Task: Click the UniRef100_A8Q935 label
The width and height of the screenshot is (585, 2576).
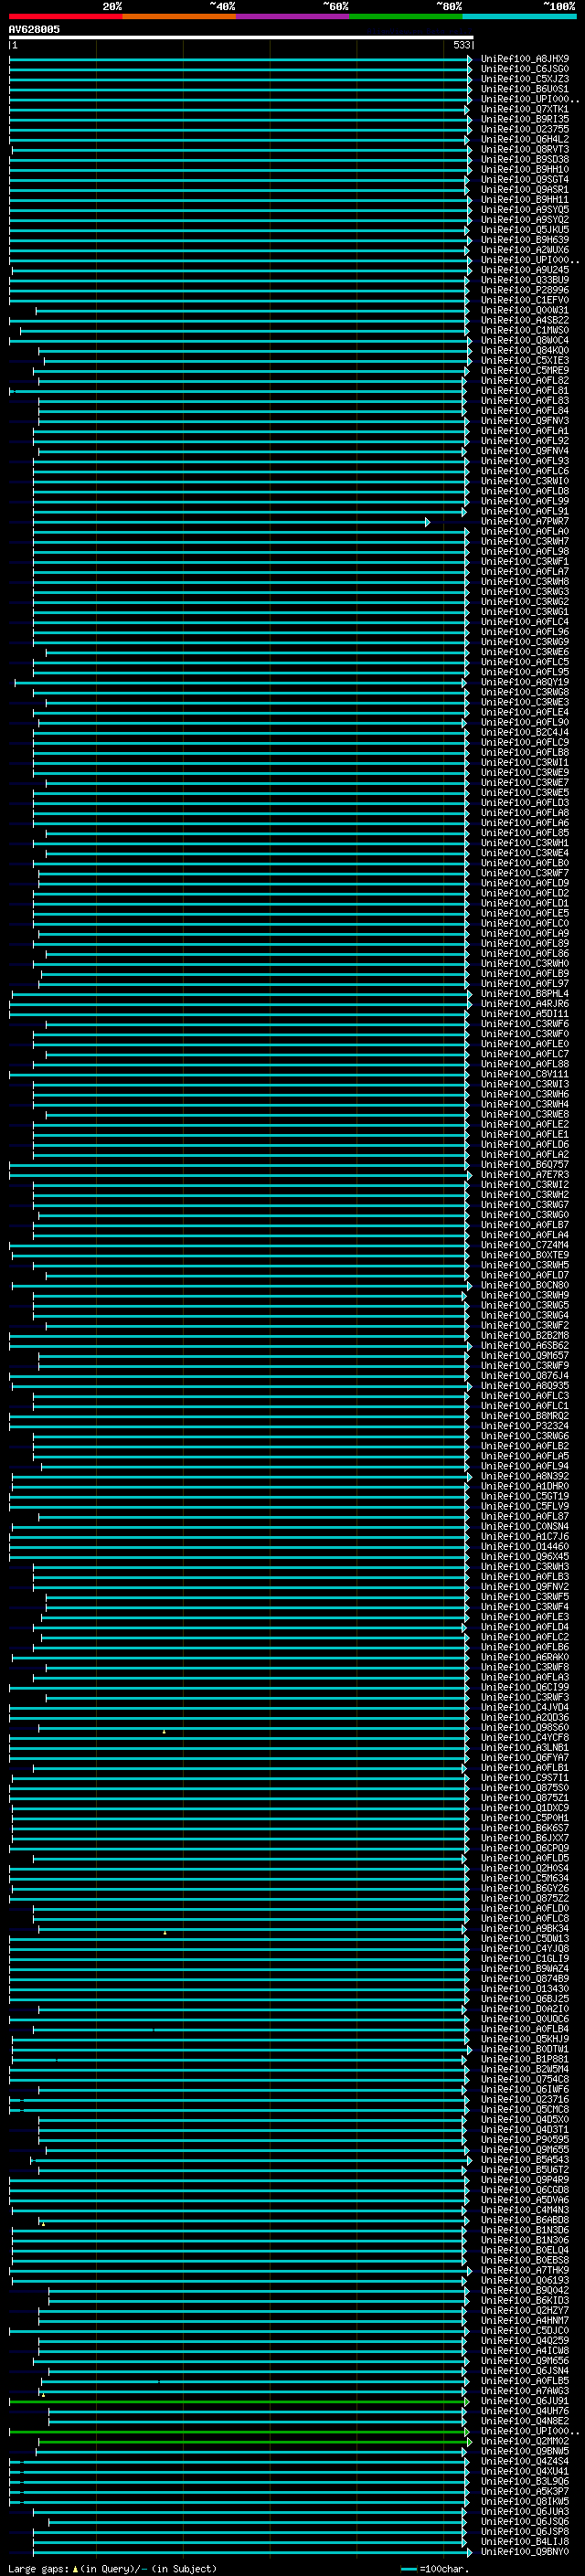Action: click(x=525, y=1386)
